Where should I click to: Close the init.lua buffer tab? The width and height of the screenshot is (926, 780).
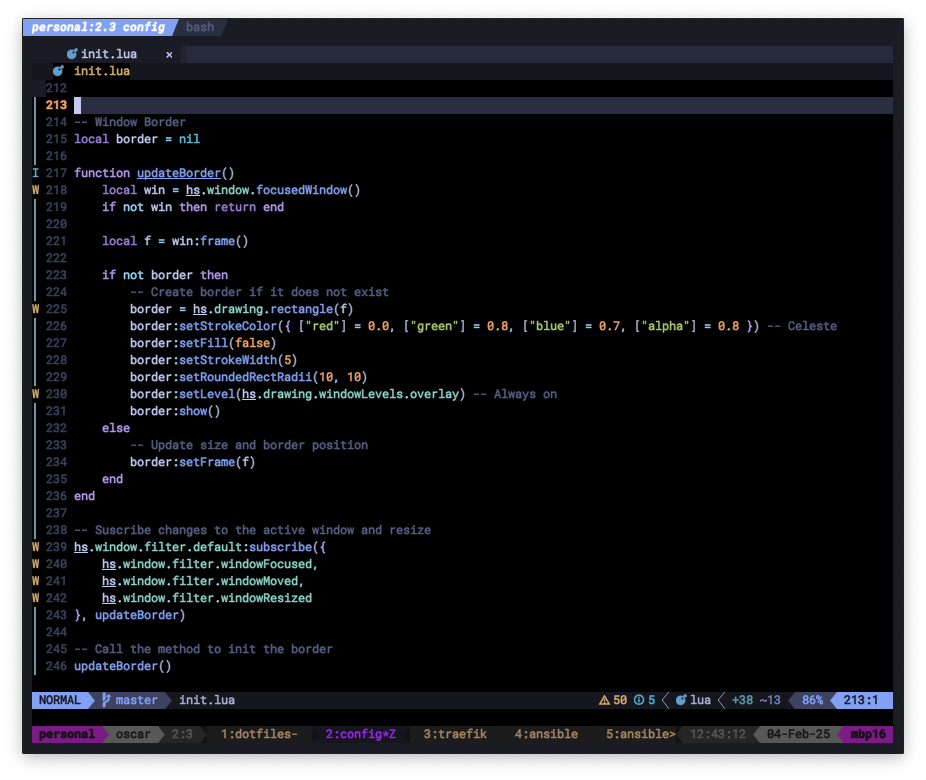169,54
